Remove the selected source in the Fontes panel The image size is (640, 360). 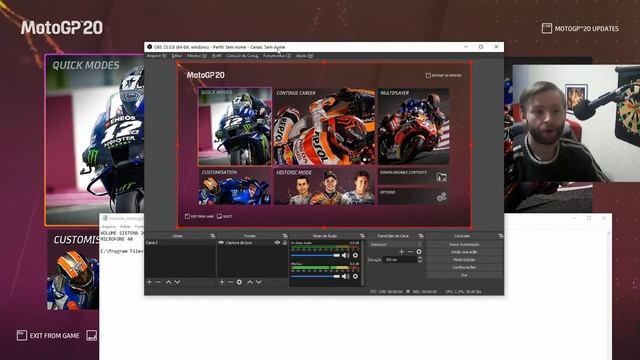click(x=230, y=282)
